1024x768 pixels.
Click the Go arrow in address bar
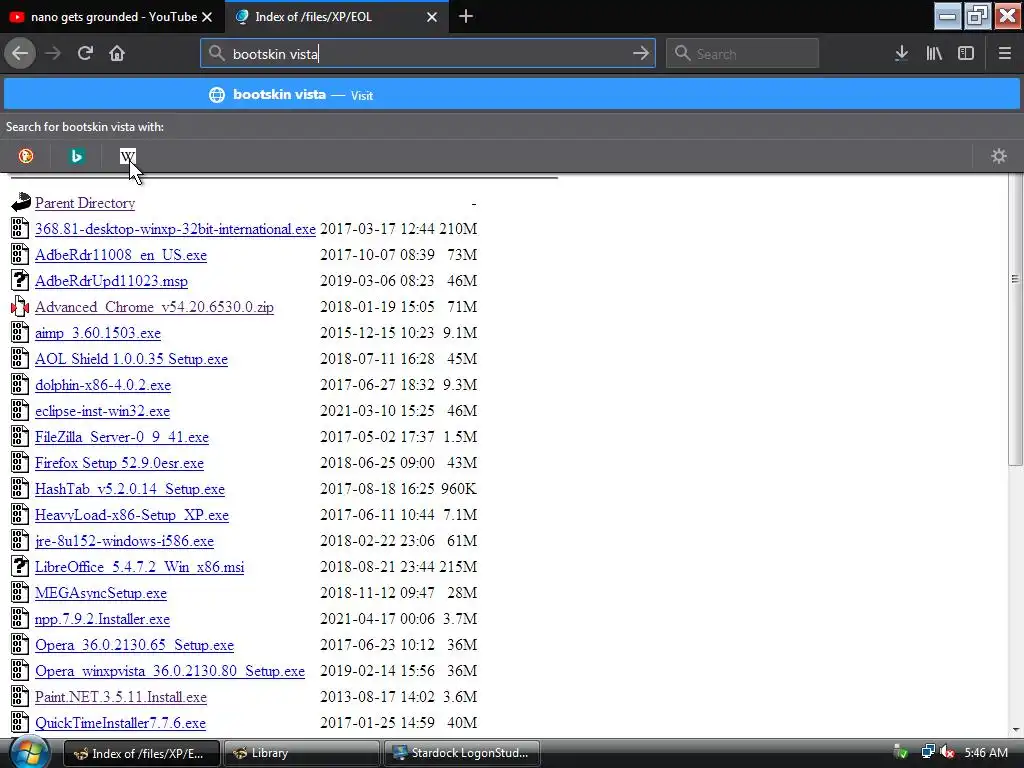point(641,53)
